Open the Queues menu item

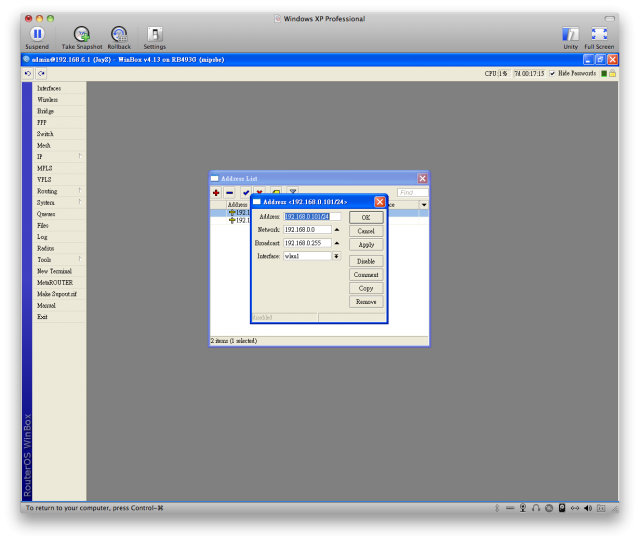click(x=59, y=214)
